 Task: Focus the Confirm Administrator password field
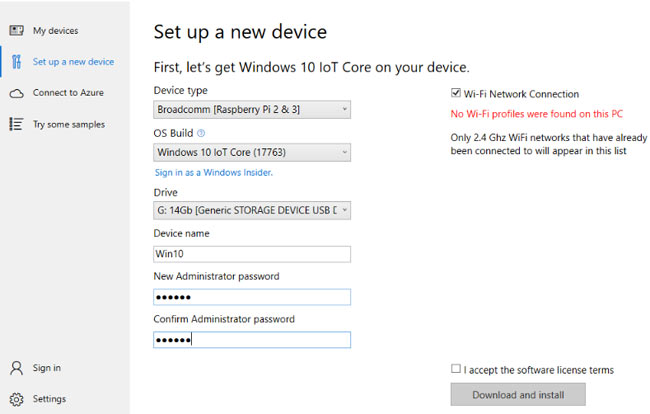point(252,340)
